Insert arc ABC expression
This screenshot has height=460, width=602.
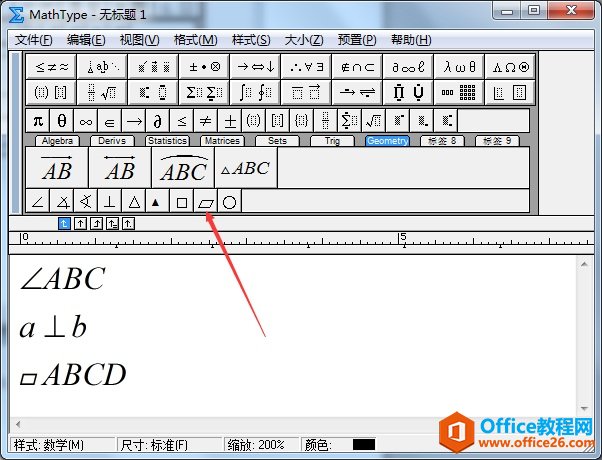coord(183,168)
